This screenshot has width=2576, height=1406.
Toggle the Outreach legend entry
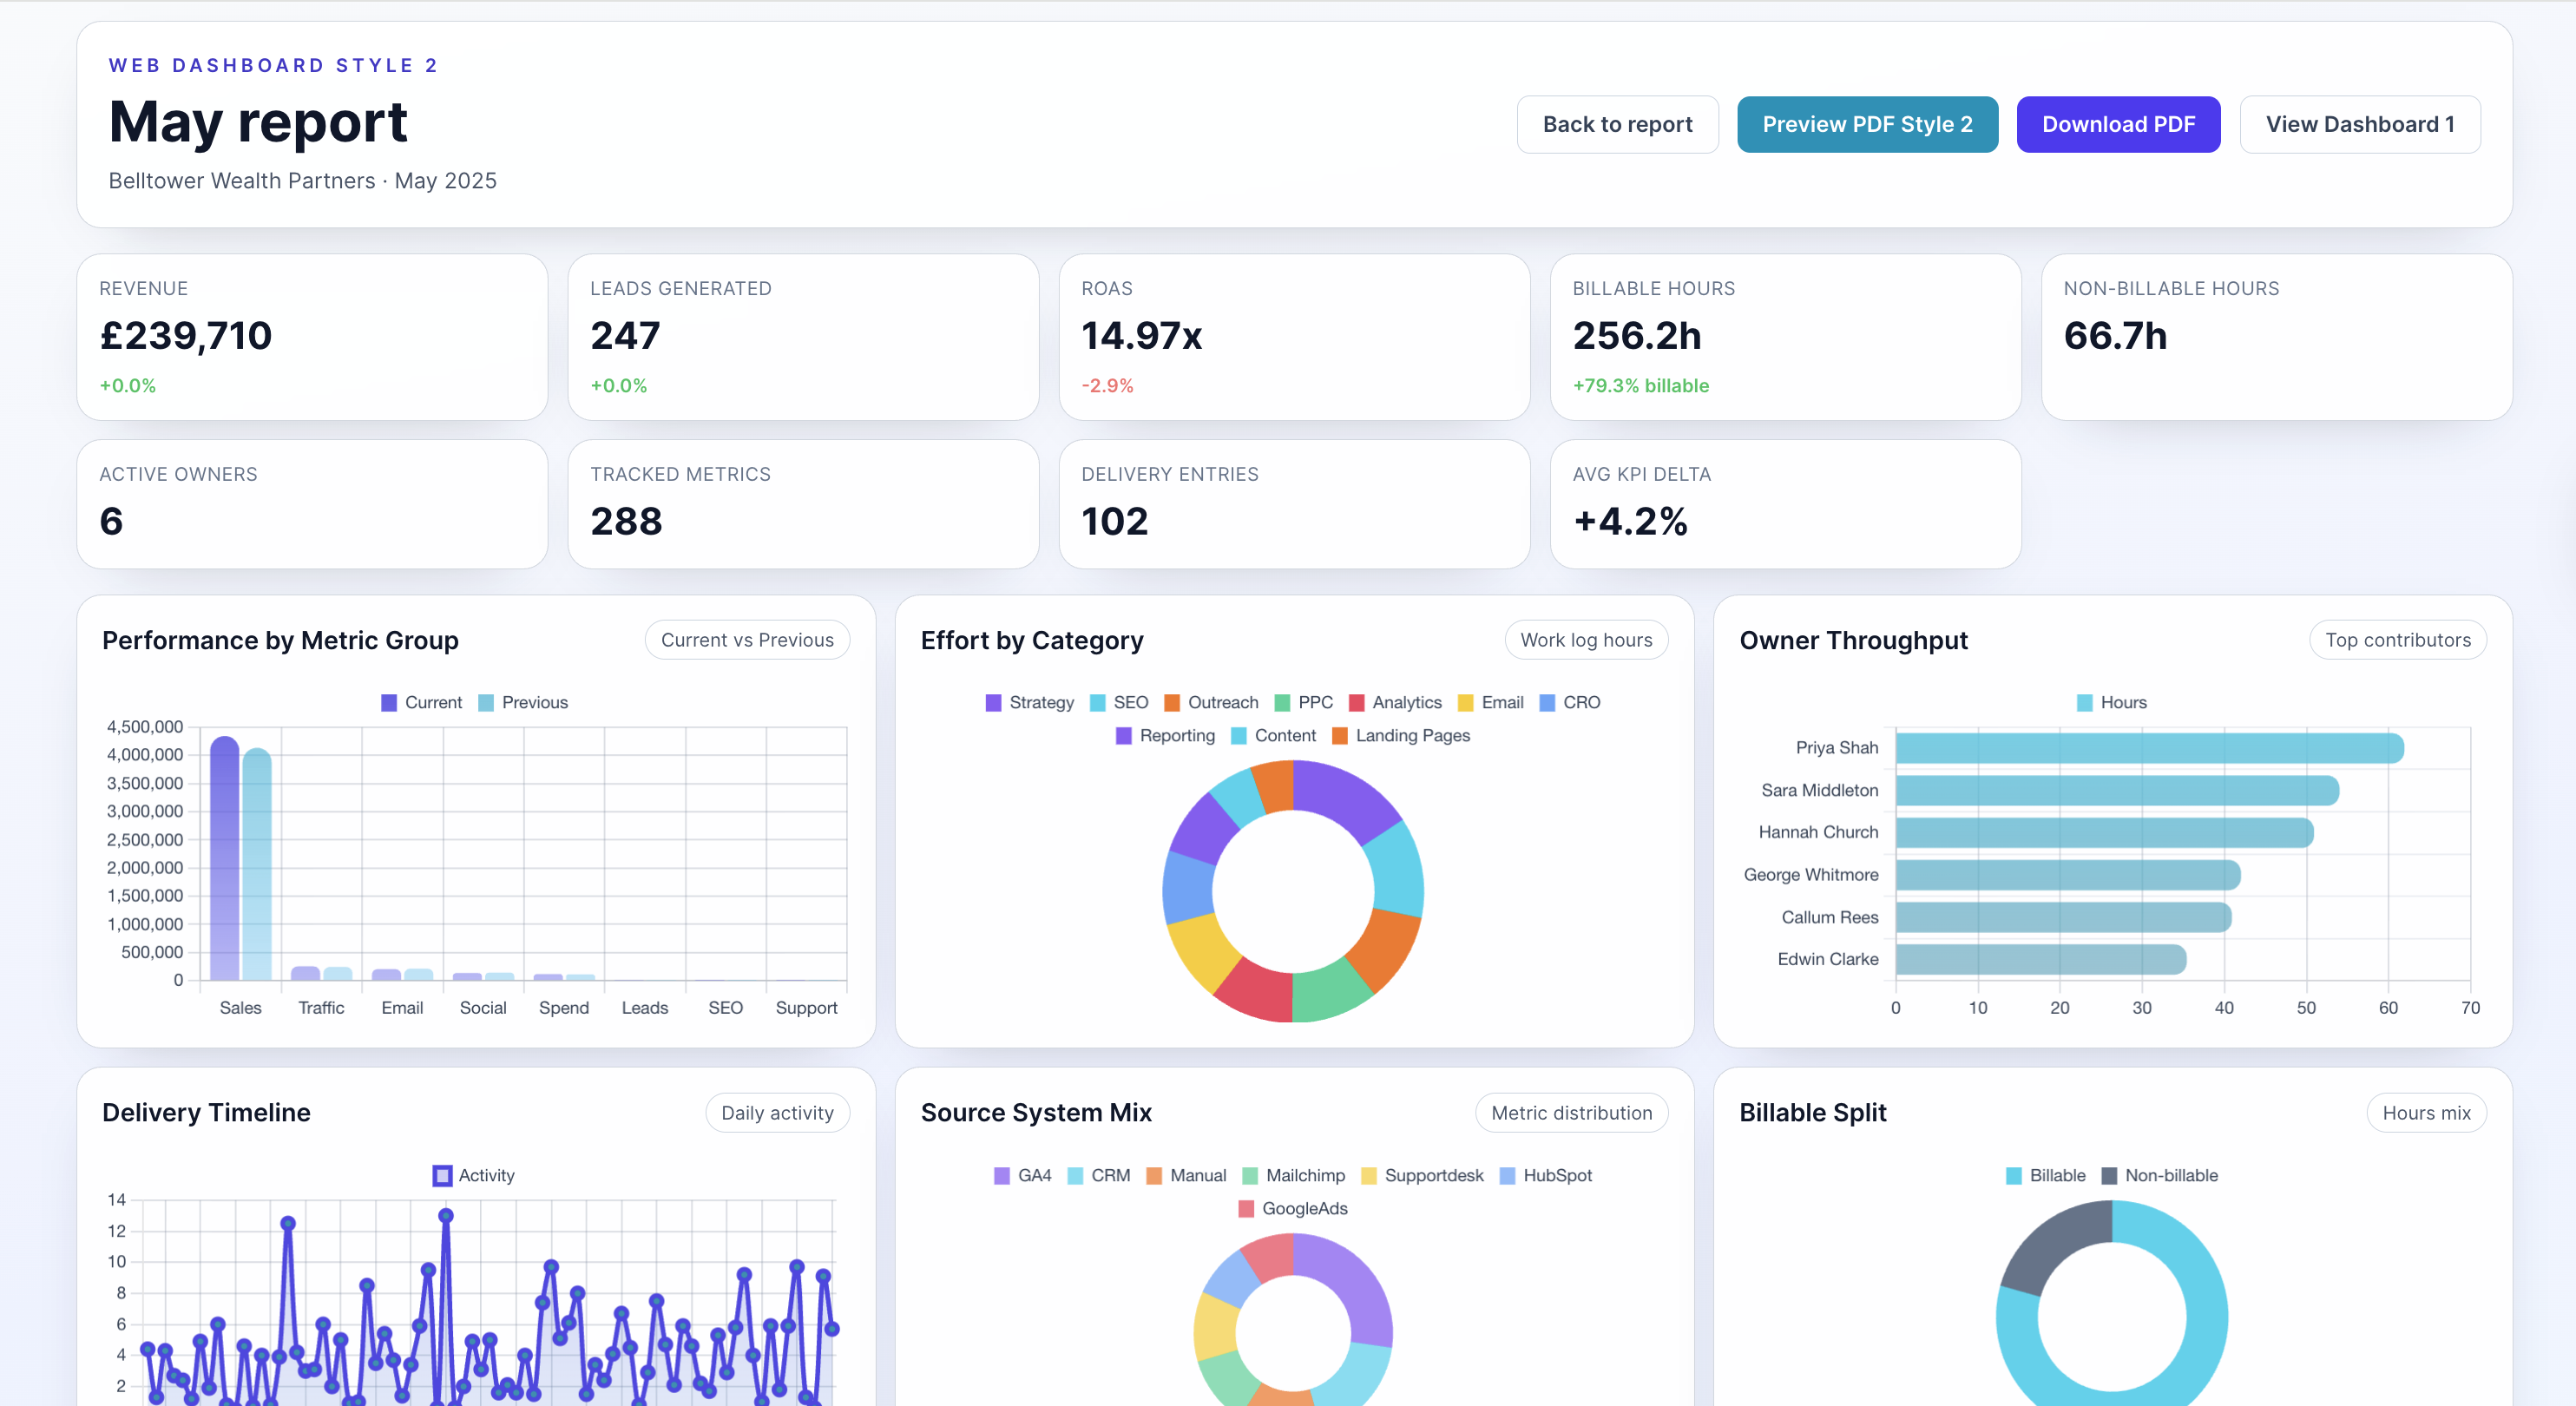point(1211,702)
